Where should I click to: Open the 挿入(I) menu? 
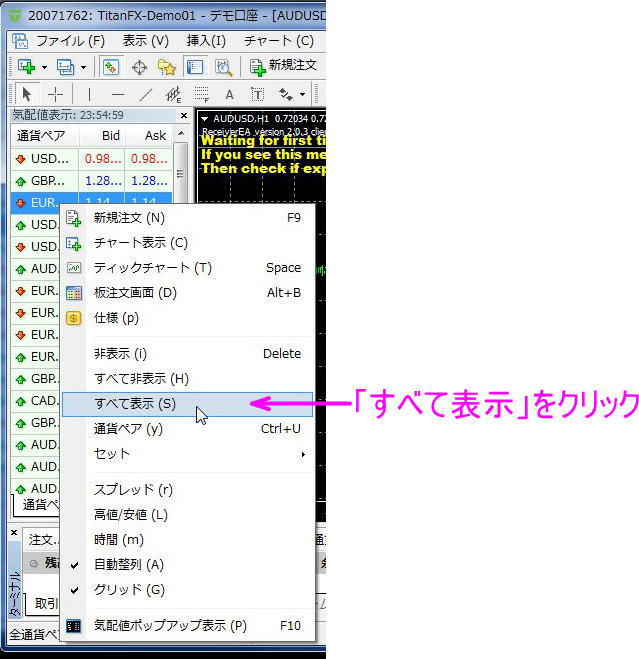(206, 41)
